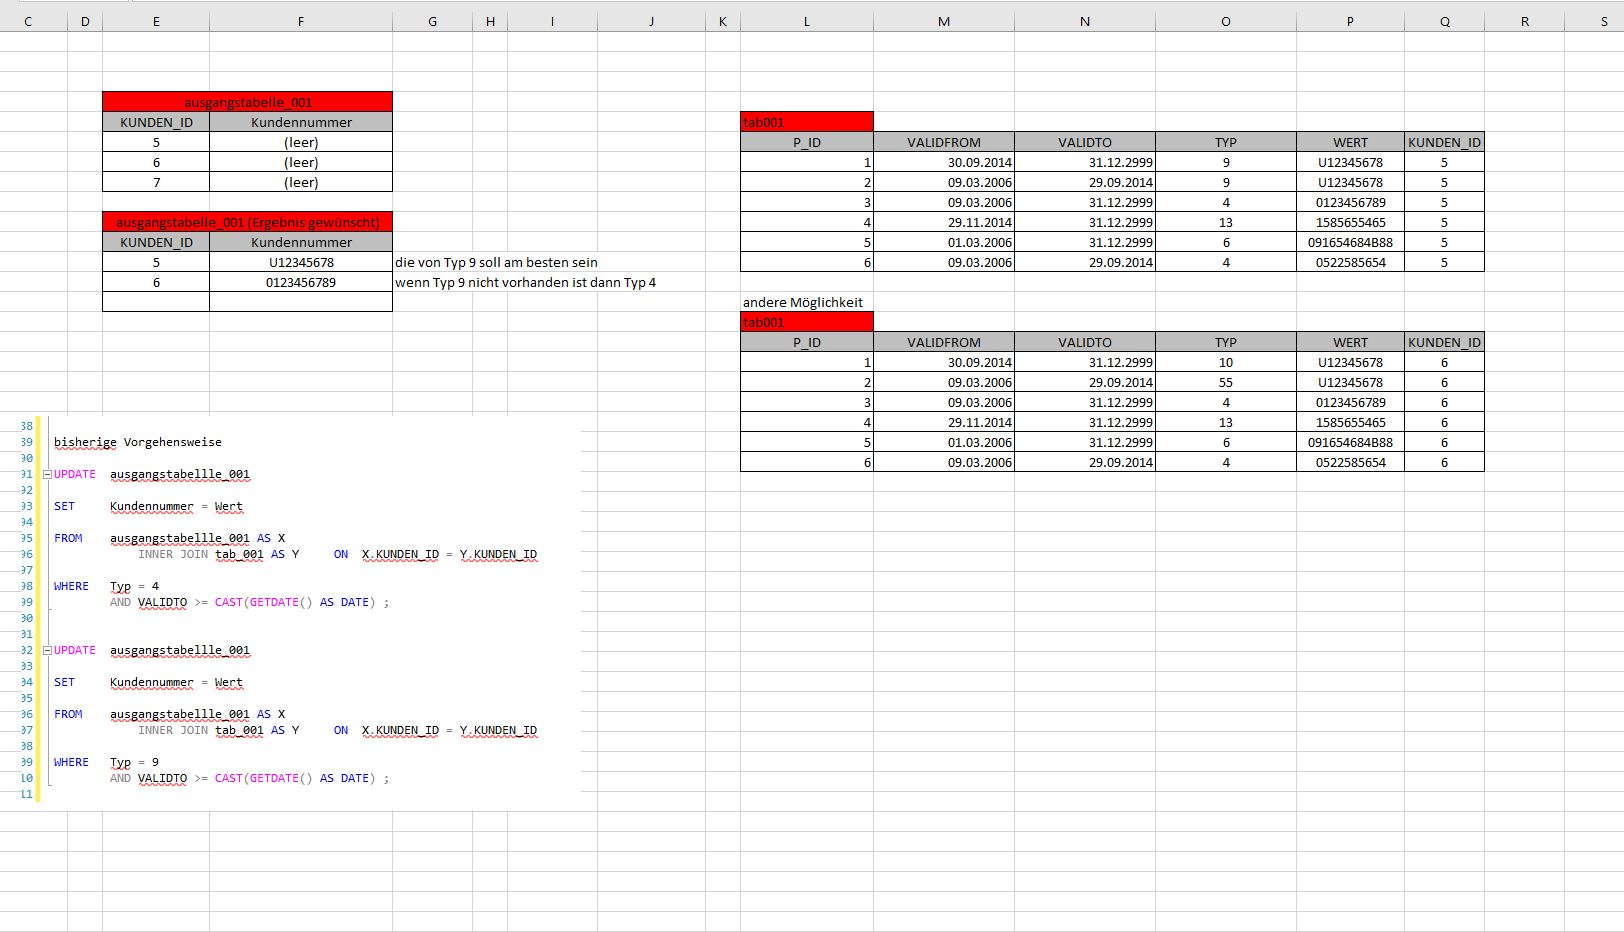Click Kundennummer 0123456789 in the desired result table
This screenshot has height=932, width=1624.
tap(301, 282)
